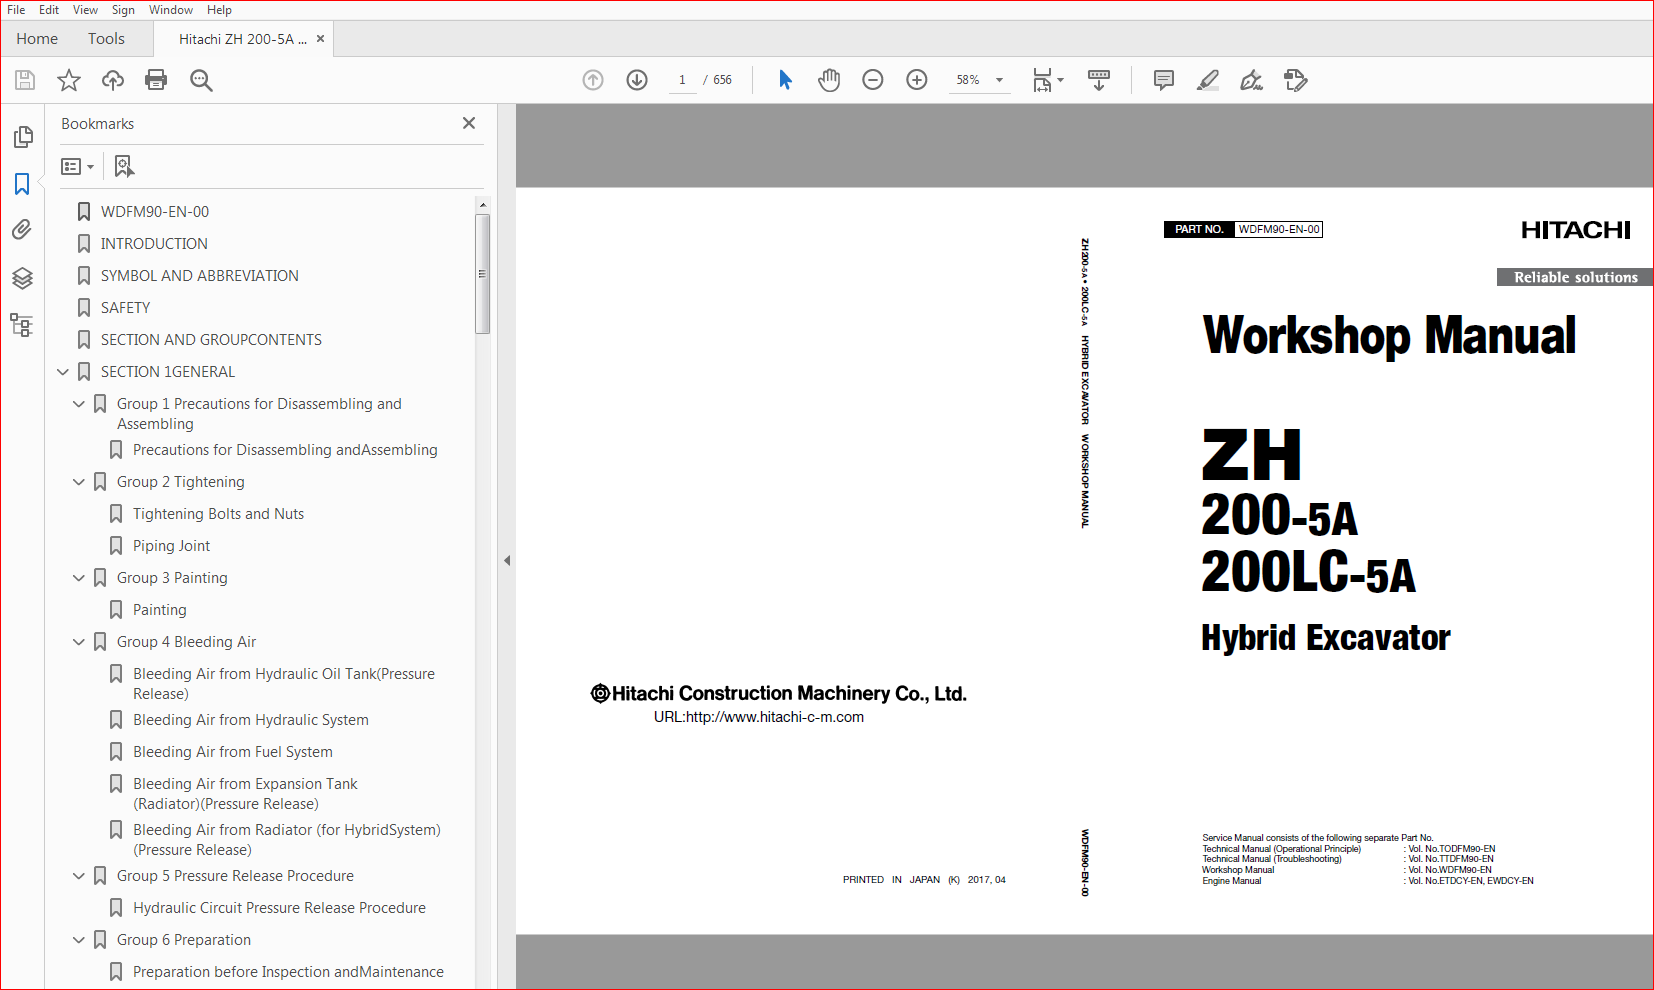Open the fit page options
Viewport: 1654px width, 990px height.
click(1048, 80)
